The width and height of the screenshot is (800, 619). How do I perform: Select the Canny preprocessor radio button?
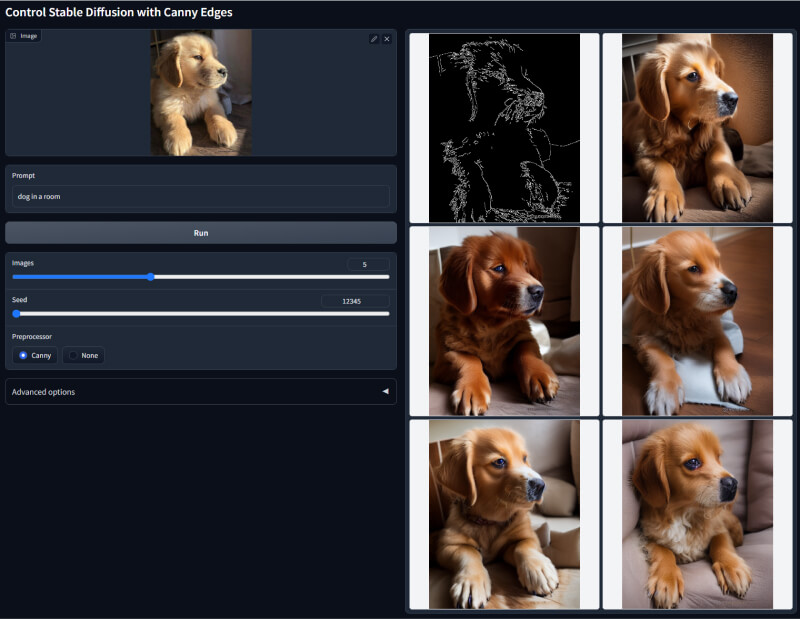(24, 355)
